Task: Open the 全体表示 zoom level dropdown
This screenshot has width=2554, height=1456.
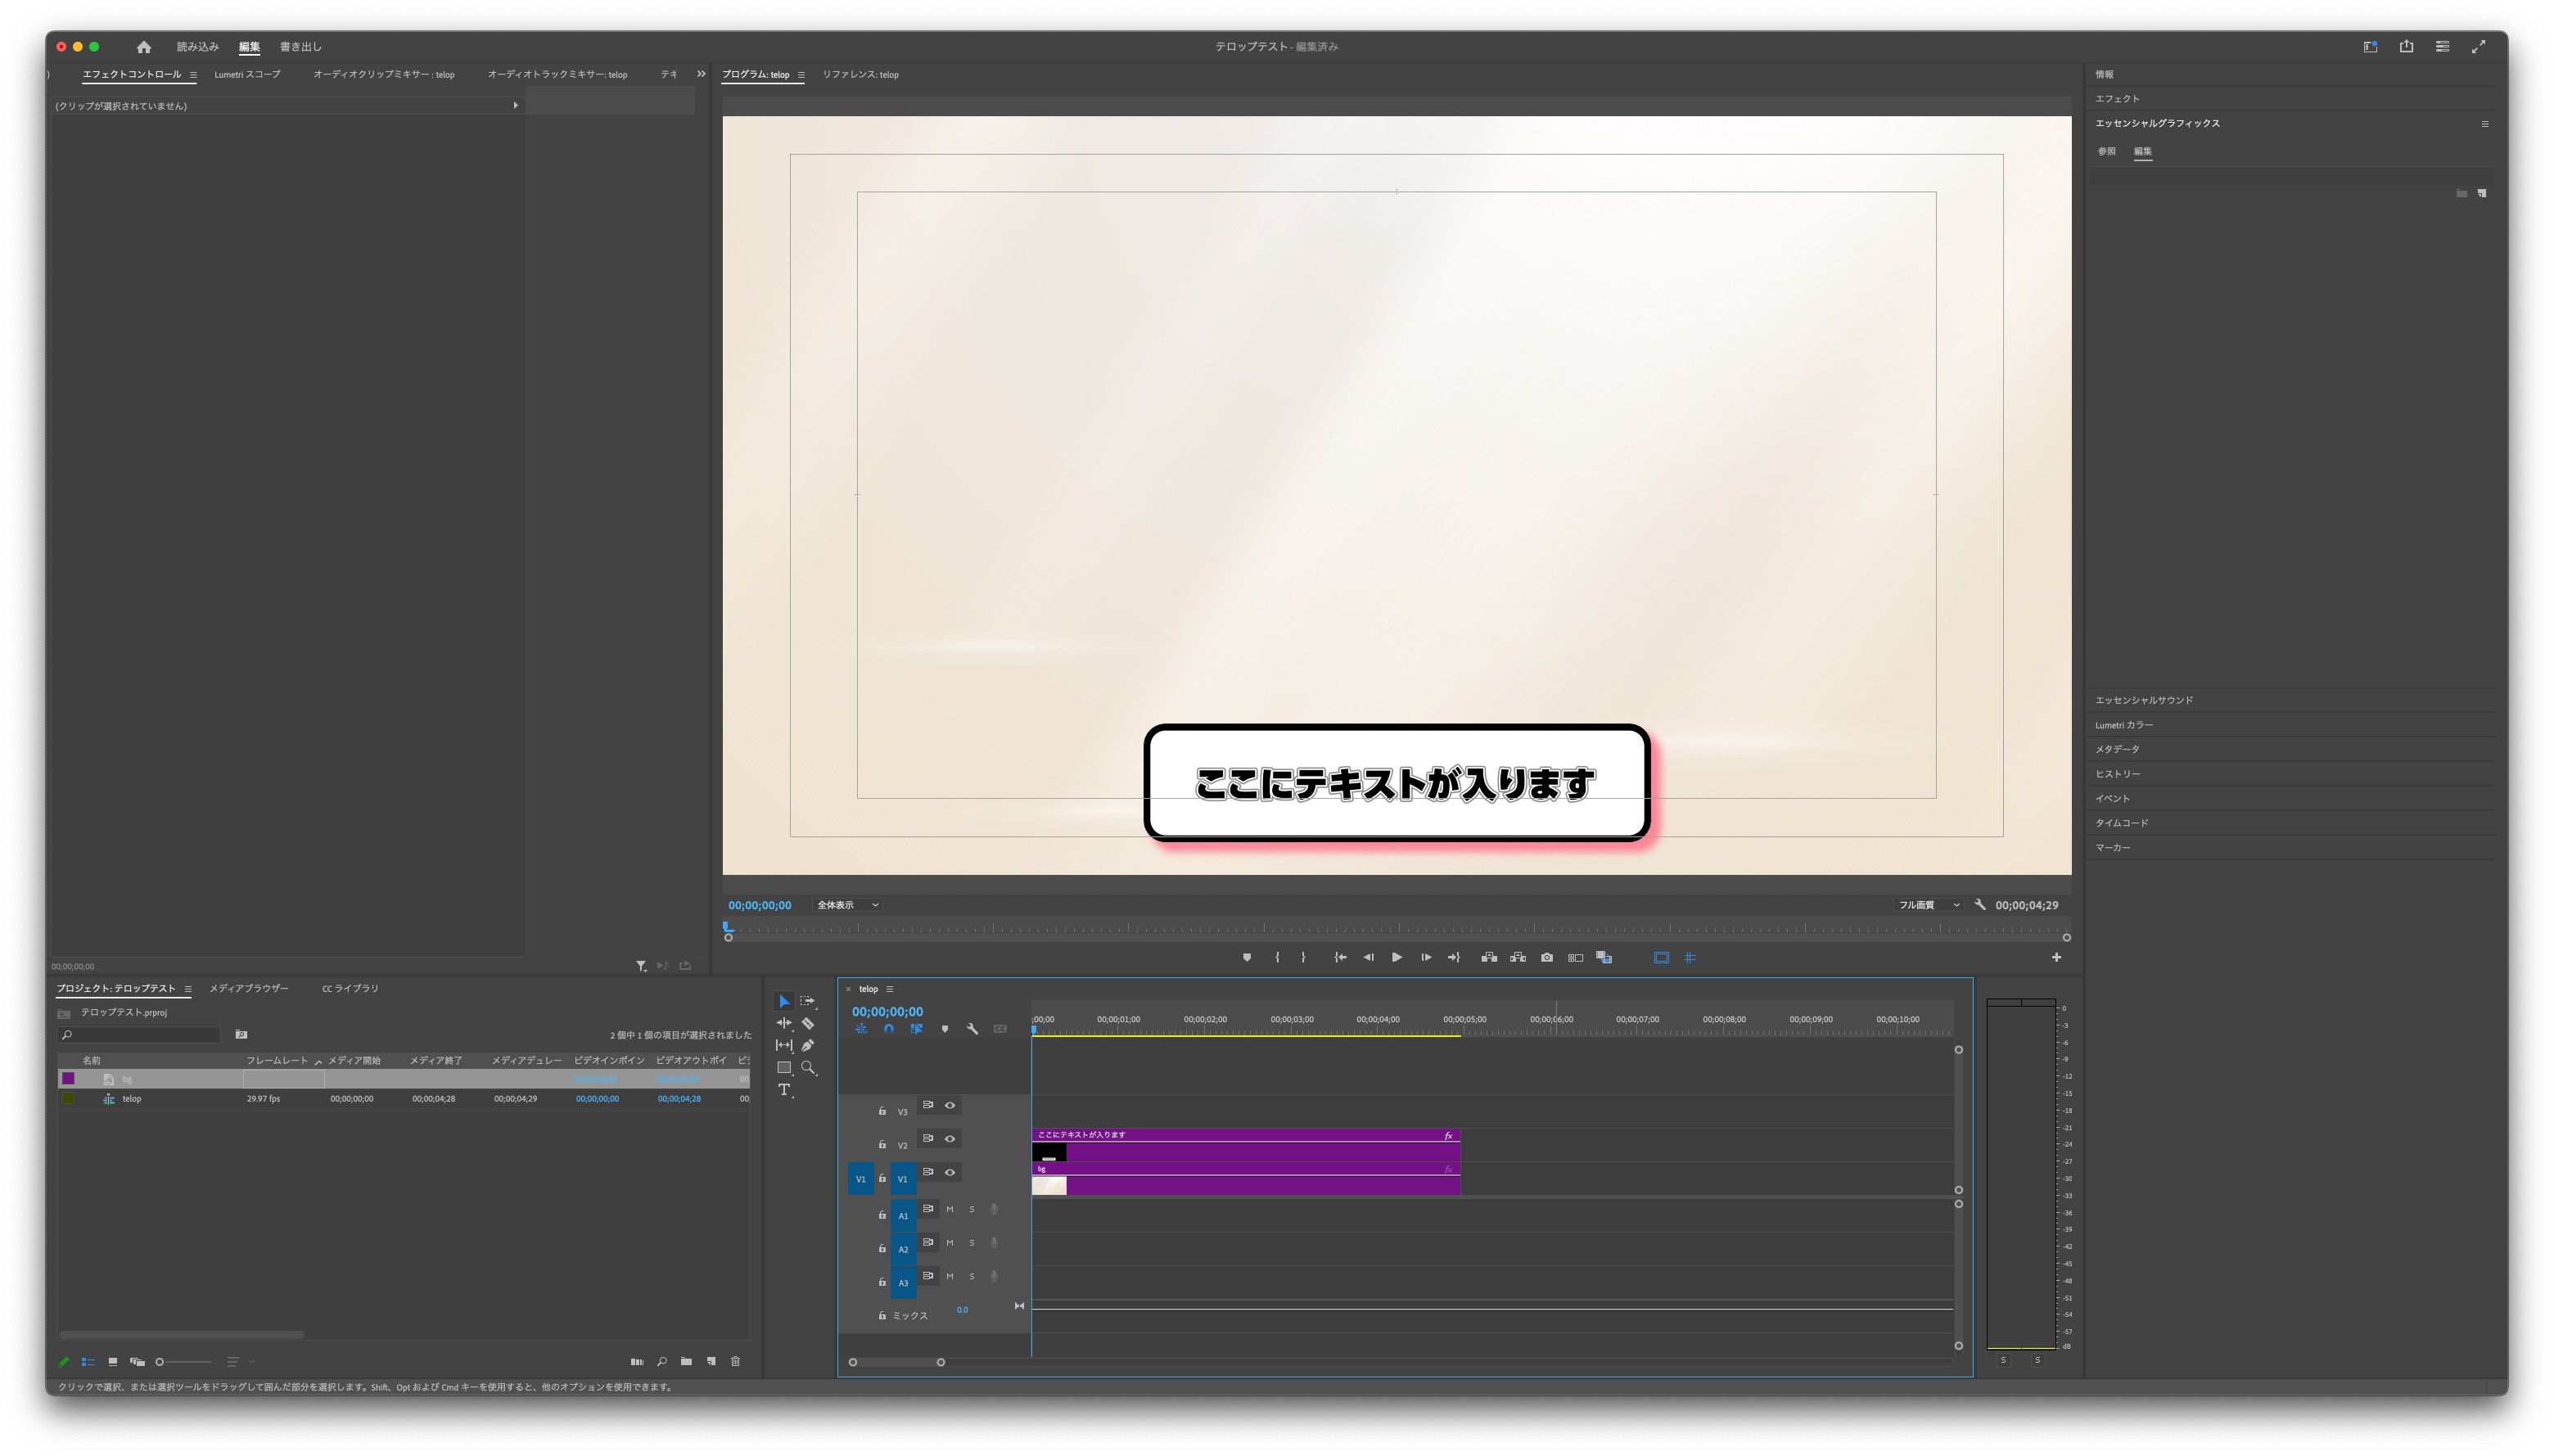Action: pos(847,905)
